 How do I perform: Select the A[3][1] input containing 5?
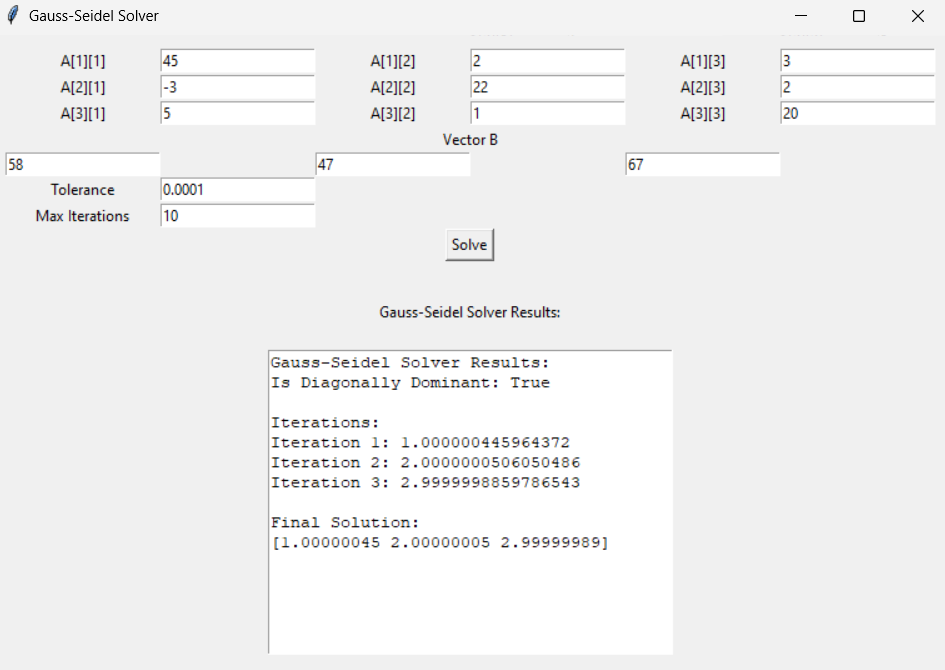coord(237,113)
